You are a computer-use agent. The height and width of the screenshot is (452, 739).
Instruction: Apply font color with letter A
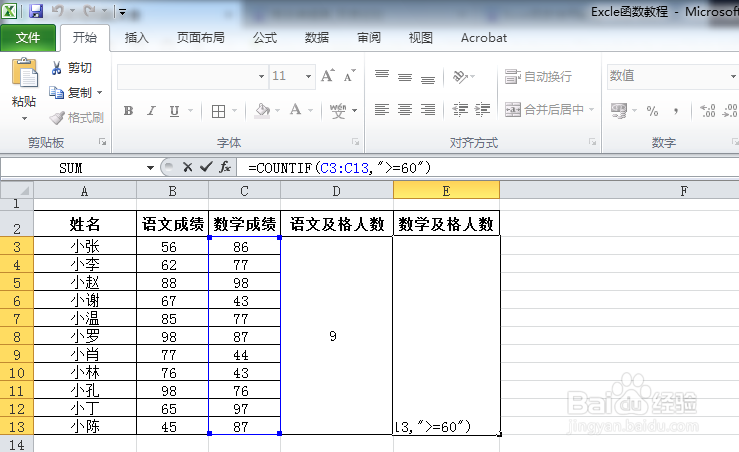click(296, 110)
